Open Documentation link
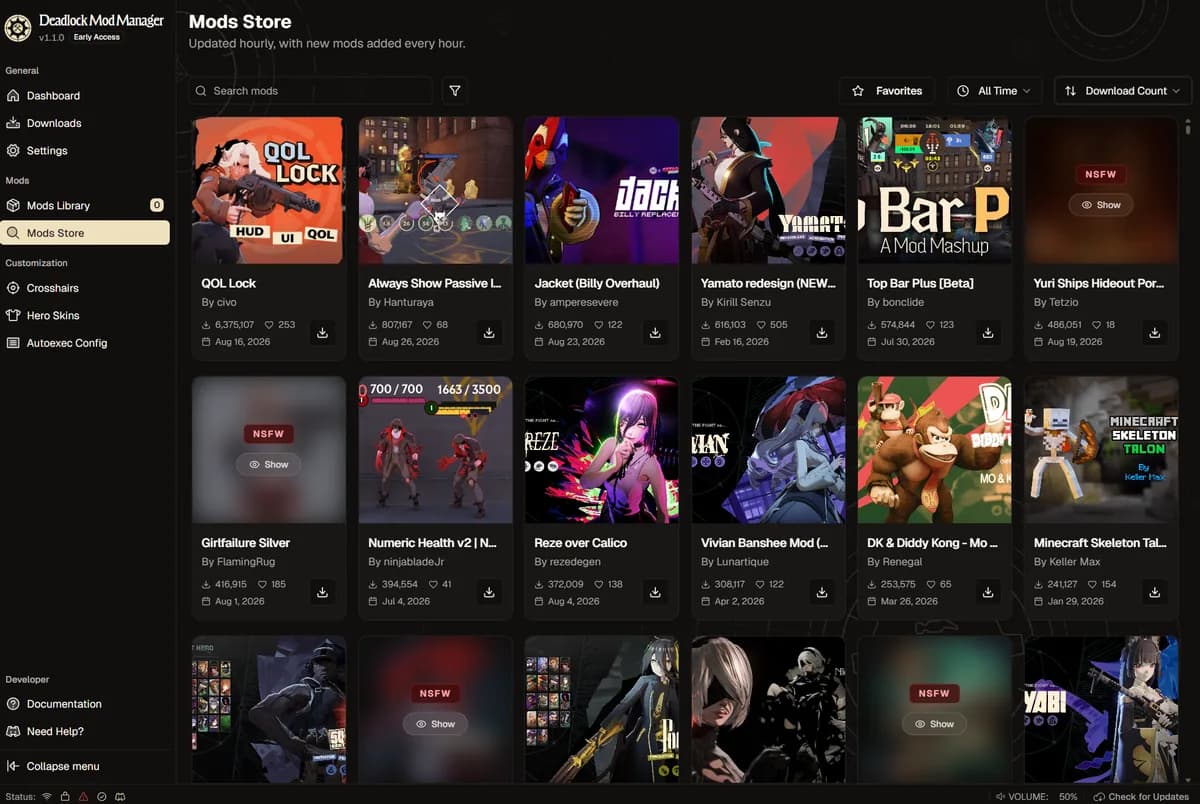Viewport: 1200px width, 804px height. click(x=86, y=704)
